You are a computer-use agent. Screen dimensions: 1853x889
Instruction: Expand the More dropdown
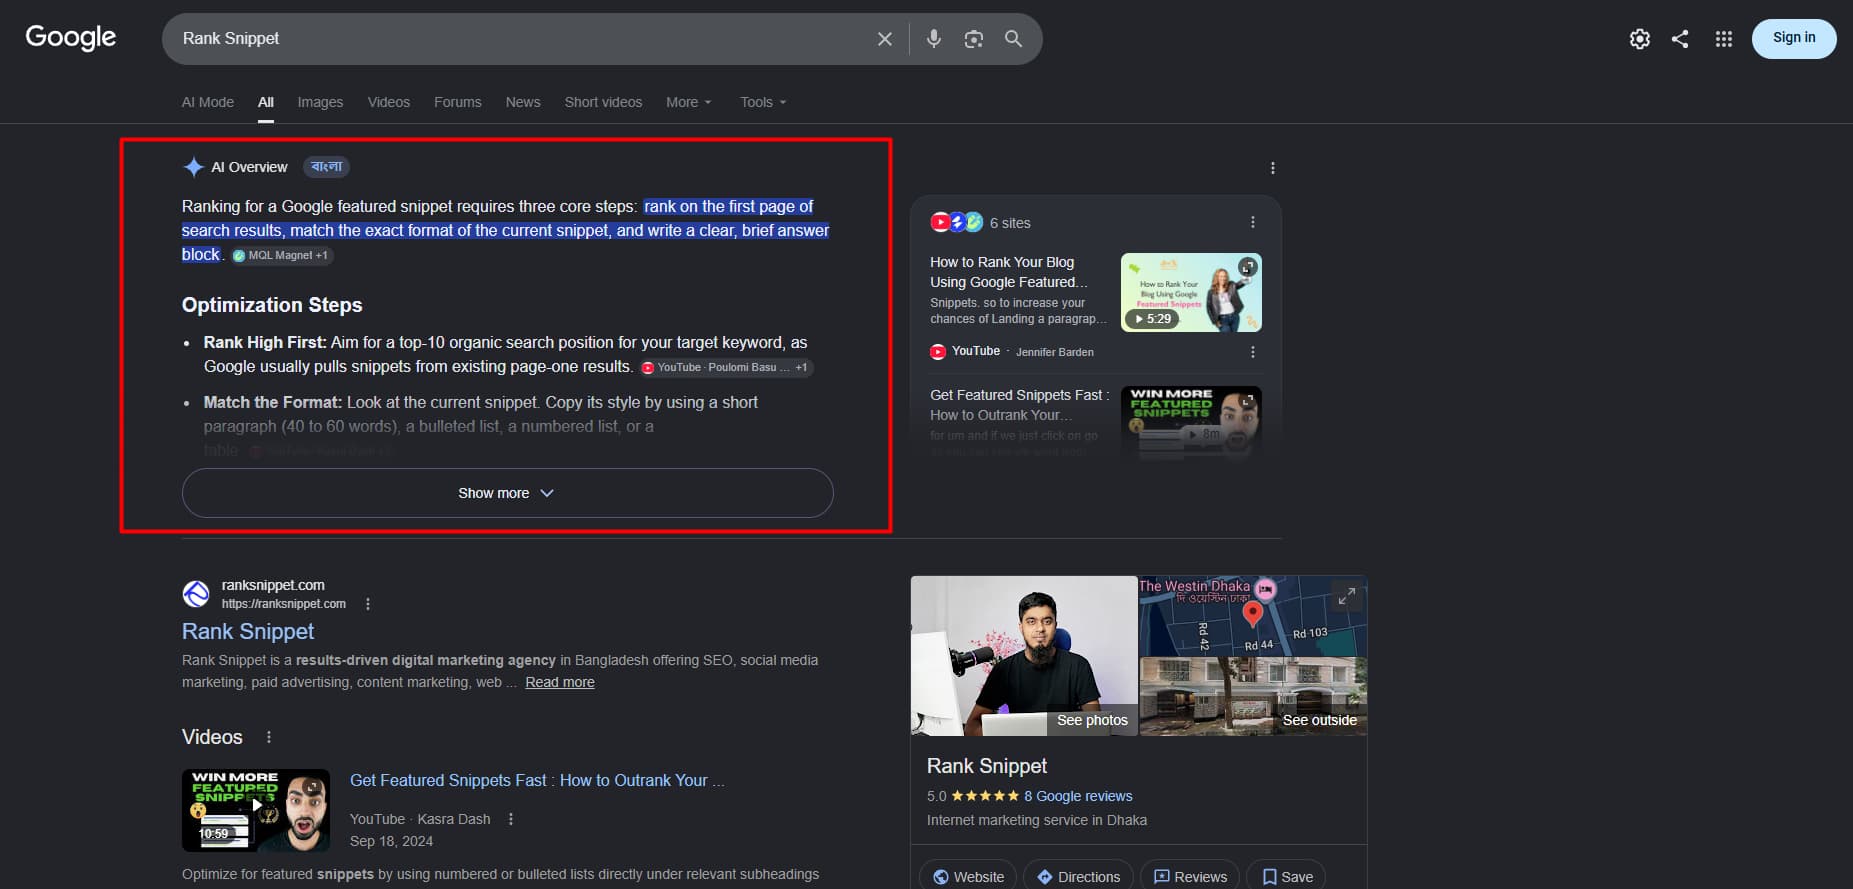689,102
